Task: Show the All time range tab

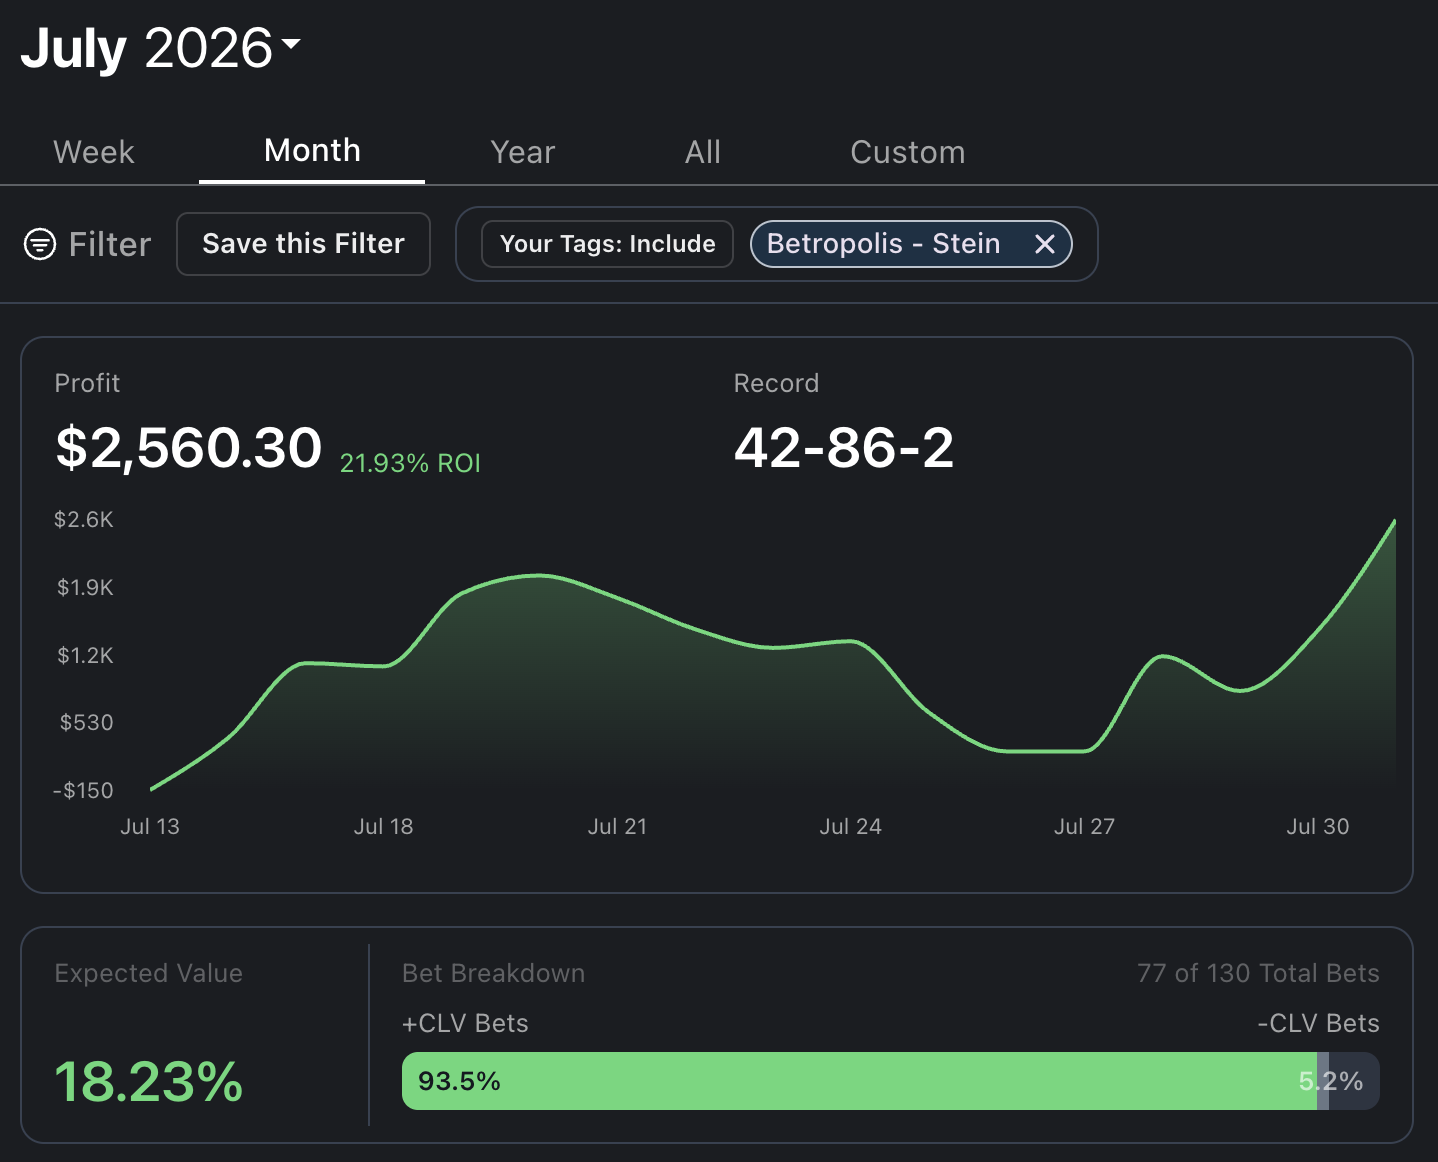Action: pyautogui.click(x=703, y=152)
